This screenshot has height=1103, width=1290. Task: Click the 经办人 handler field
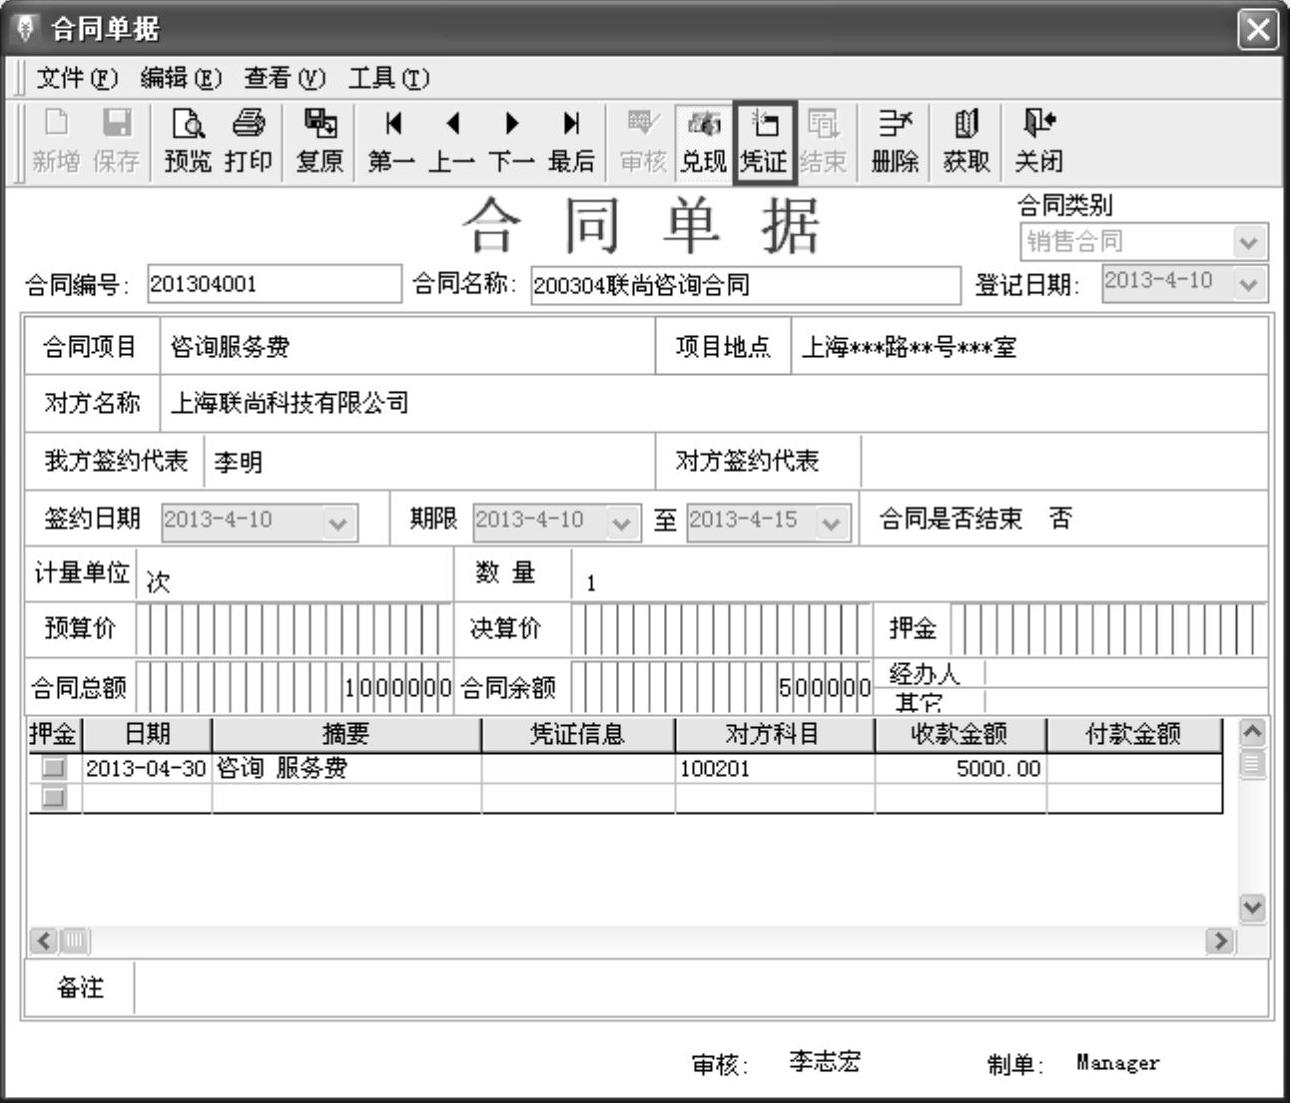[x=1126, y=673]
